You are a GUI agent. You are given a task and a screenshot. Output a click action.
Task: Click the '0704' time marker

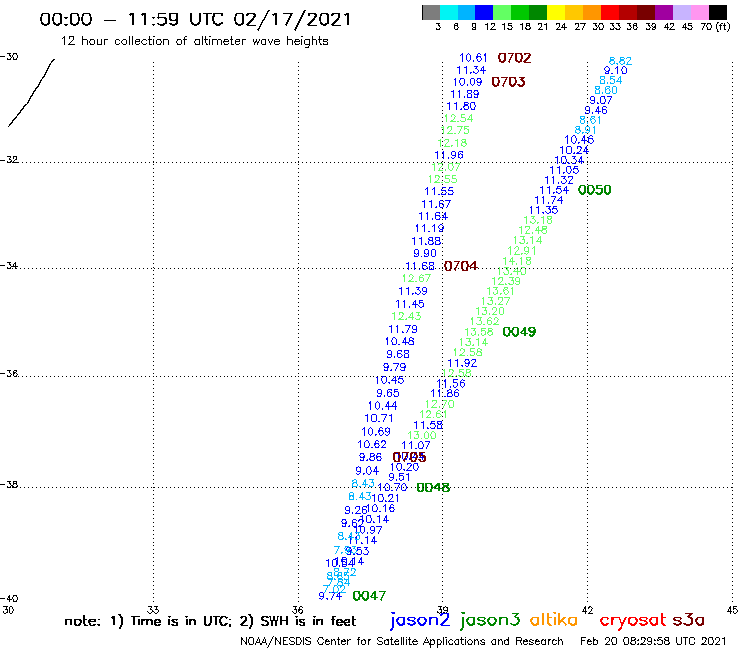coord(461,266)
